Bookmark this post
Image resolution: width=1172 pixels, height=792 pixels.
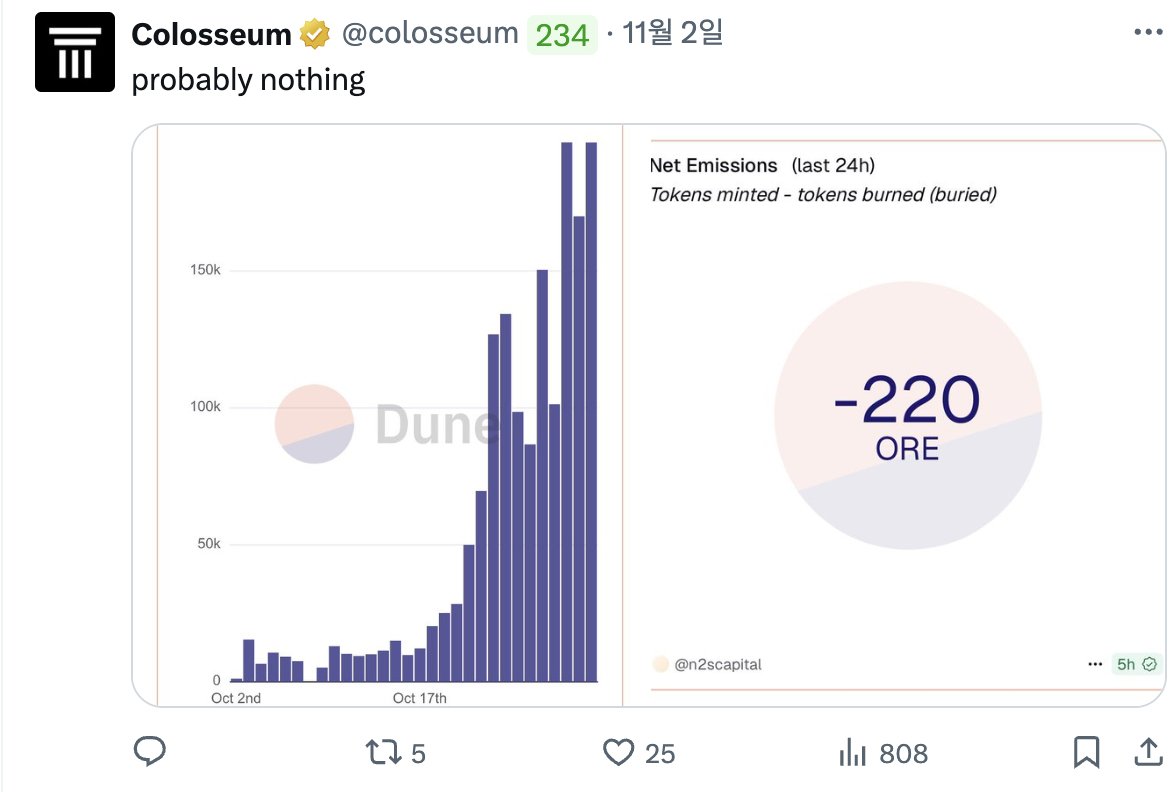point(1086,752)
